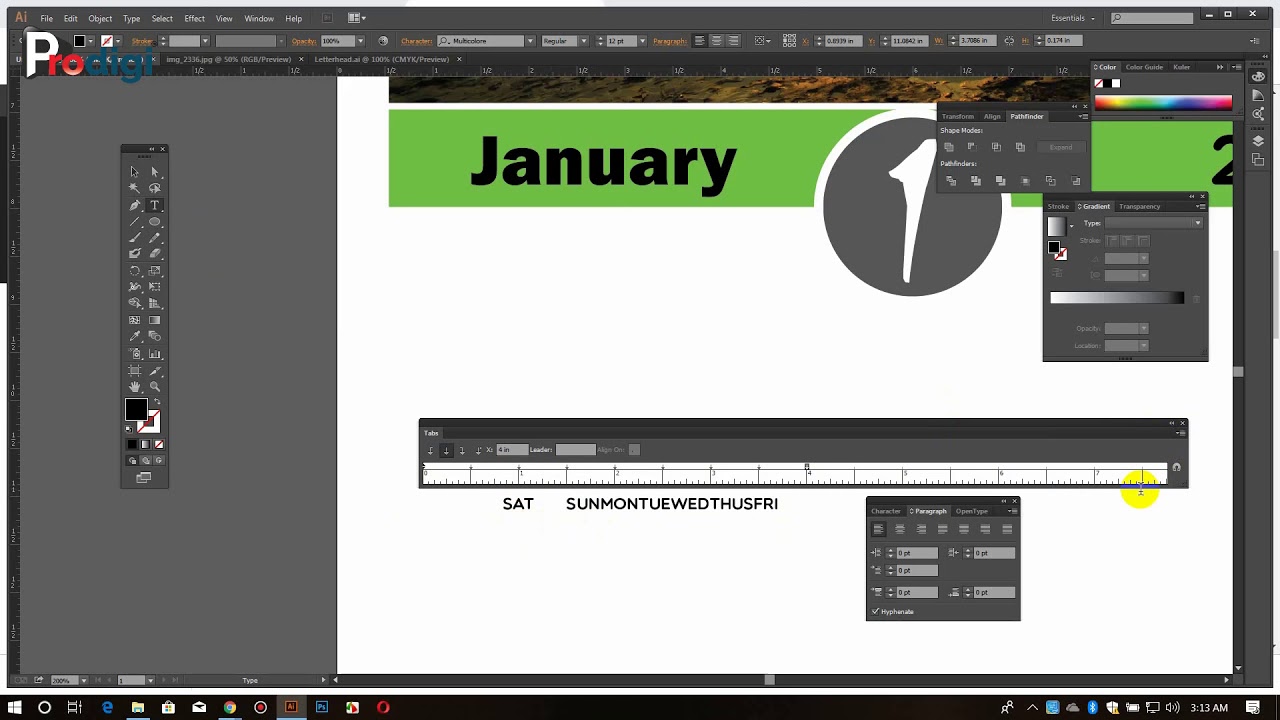Set paragraph align center in control bar
The width and height of the screenshot is (1280, 720).
click(x=717, y=41)
